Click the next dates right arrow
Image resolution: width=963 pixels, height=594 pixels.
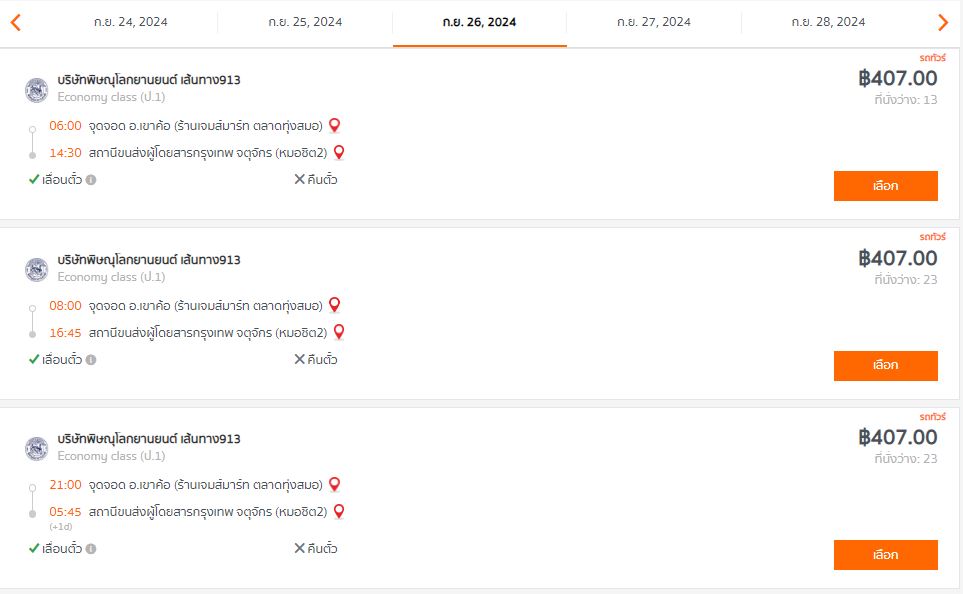tap(943, 23)
